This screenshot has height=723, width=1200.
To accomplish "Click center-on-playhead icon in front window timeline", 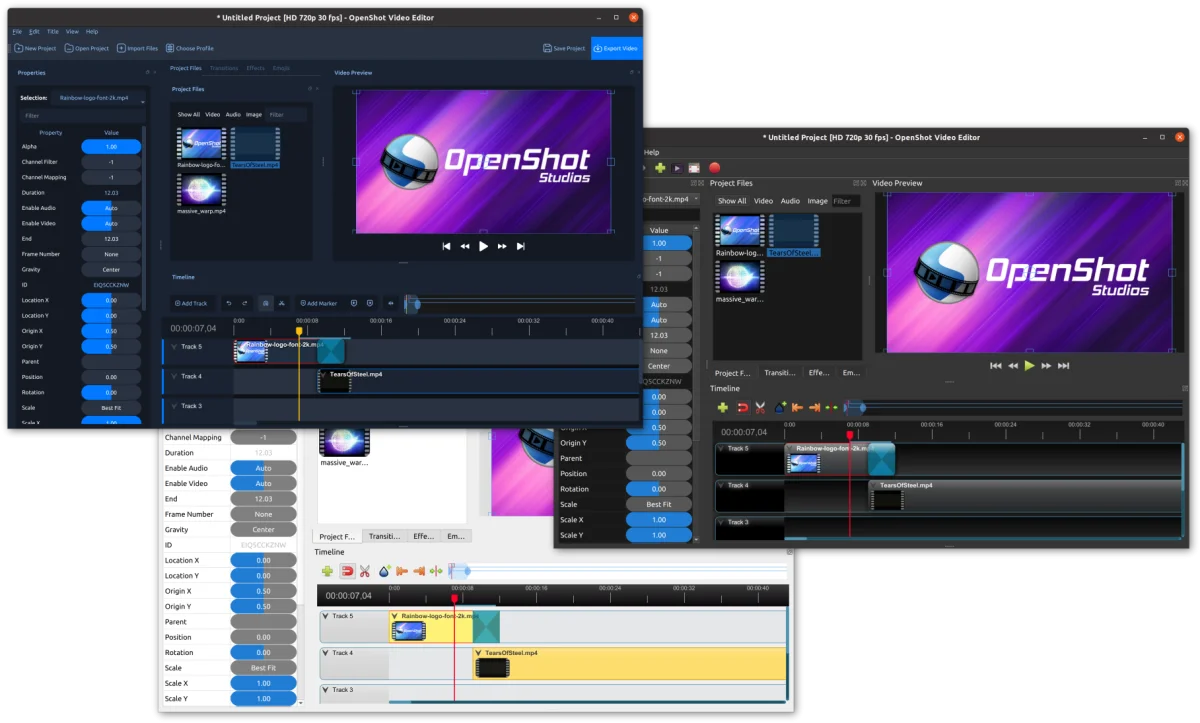I will pyautogui.click(x=390, y=303).
